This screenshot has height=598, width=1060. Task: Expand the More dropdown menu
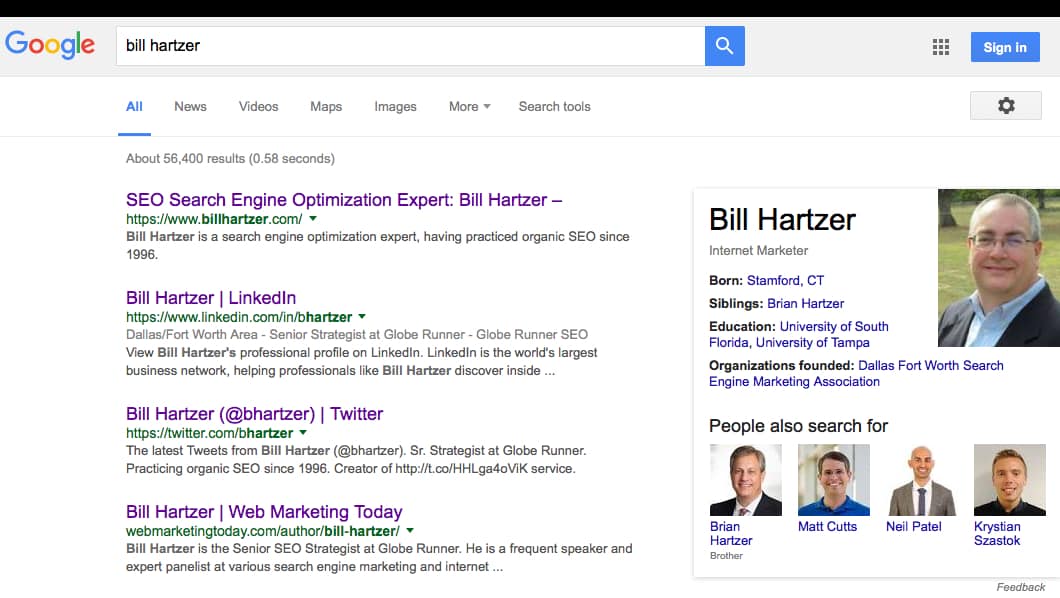(x=469, y=107)
